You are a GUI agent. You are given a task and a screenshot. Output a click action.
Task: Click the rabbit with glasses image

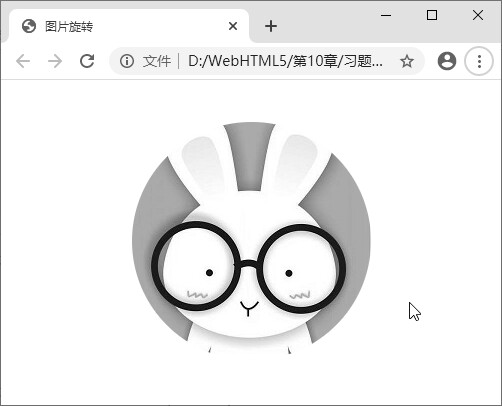[251, 238]
